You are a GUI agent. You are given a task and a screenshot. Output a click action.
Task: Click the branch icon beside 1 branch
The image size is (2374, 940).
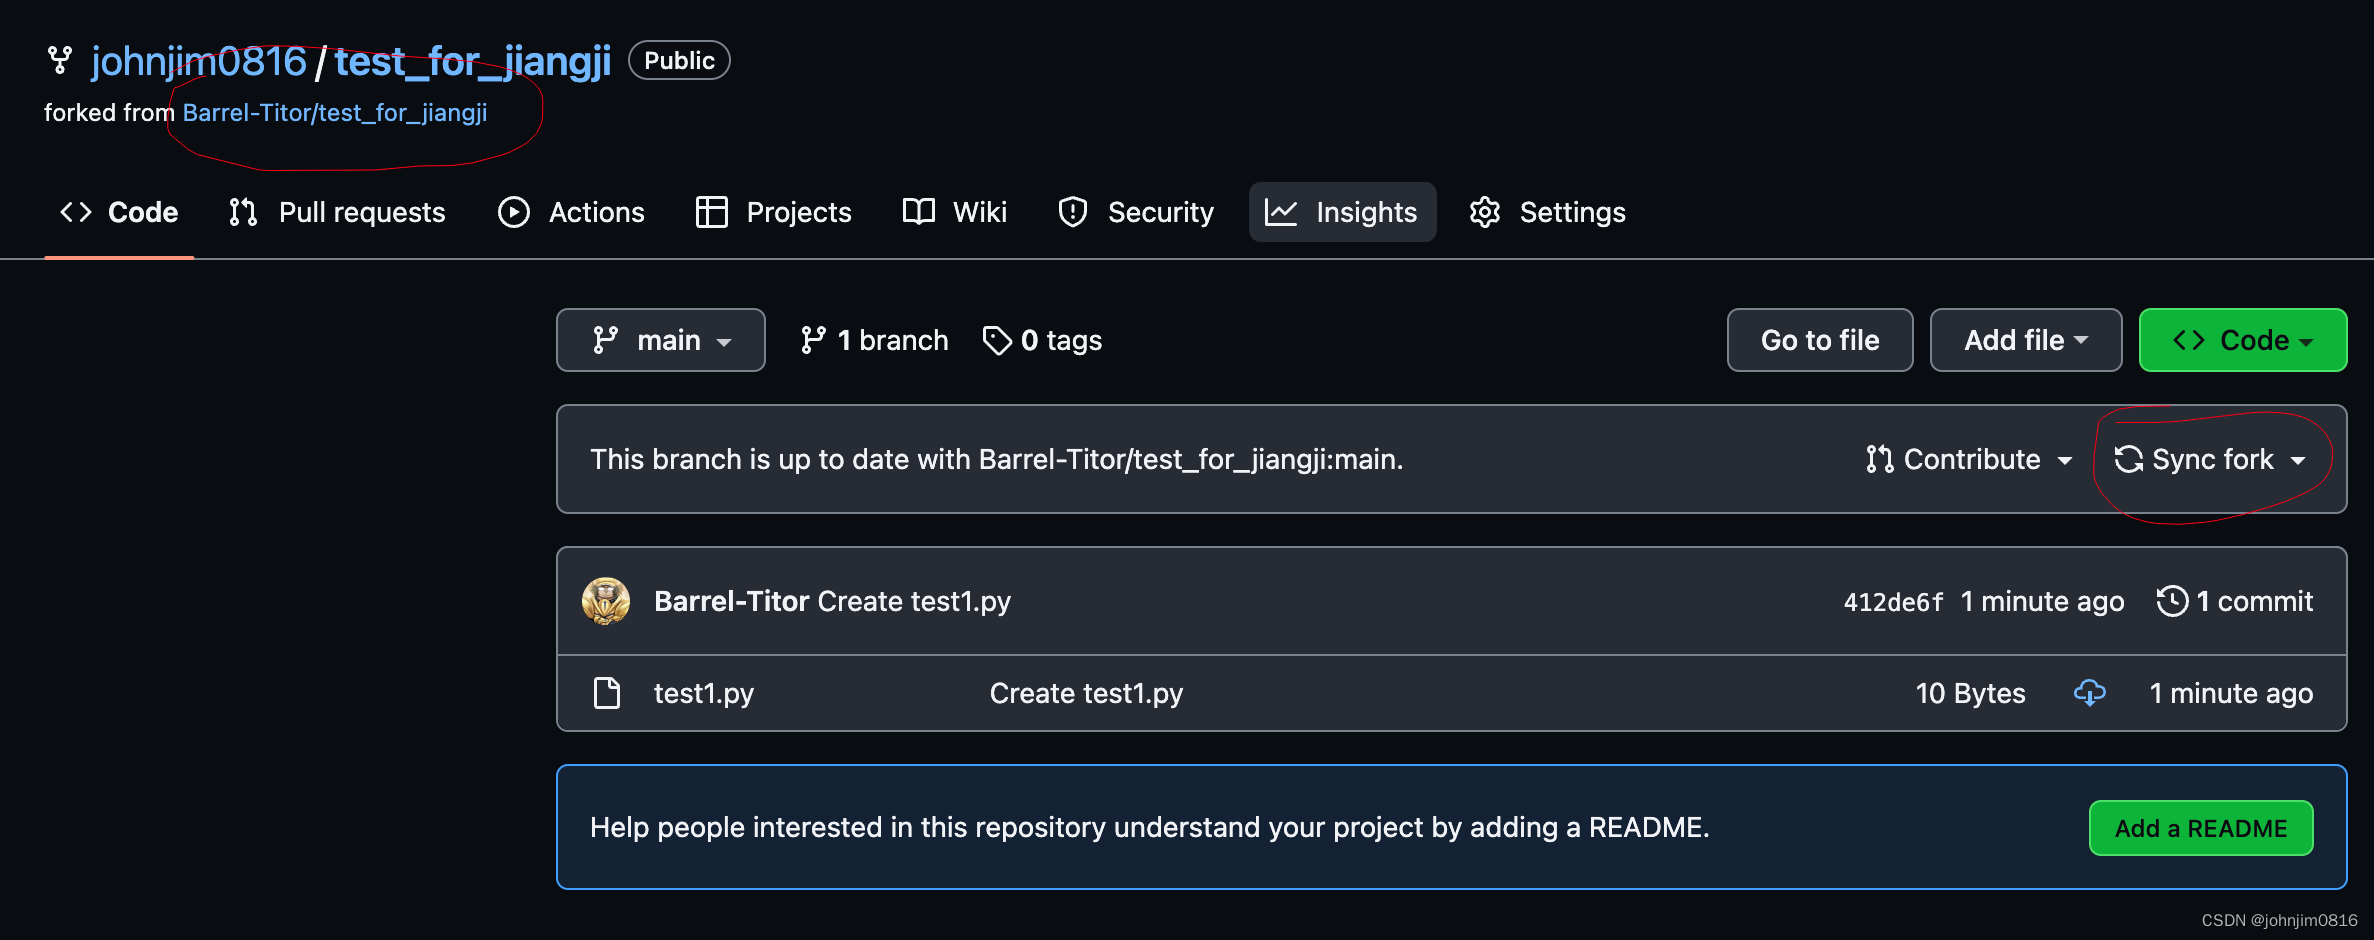(813, 340)
